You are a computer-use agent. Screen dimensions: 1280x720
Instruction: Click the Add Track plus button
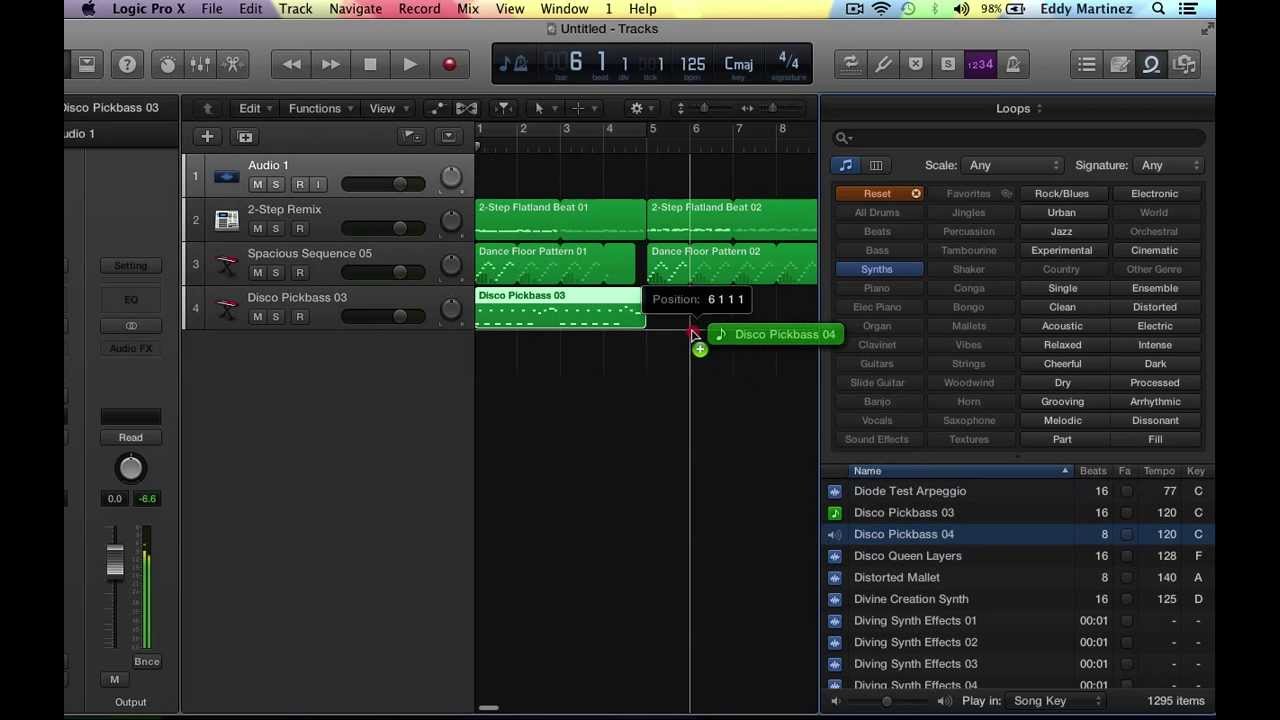click(207, 137)
